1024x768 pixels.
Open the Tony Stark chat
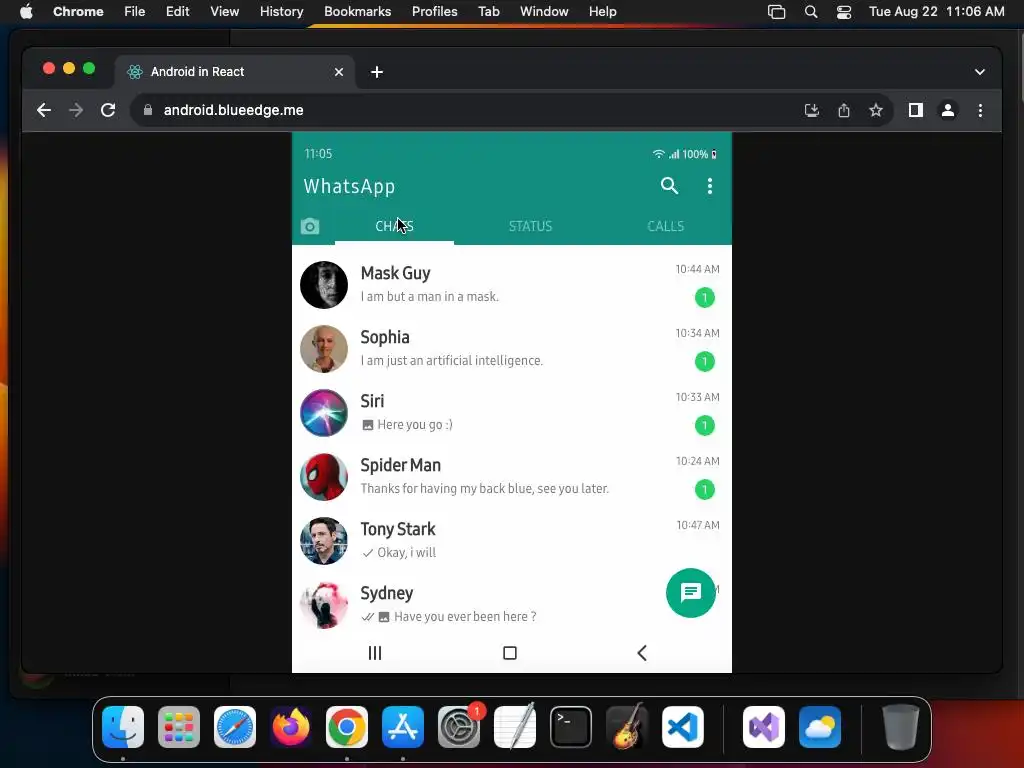tap(511, 541)
